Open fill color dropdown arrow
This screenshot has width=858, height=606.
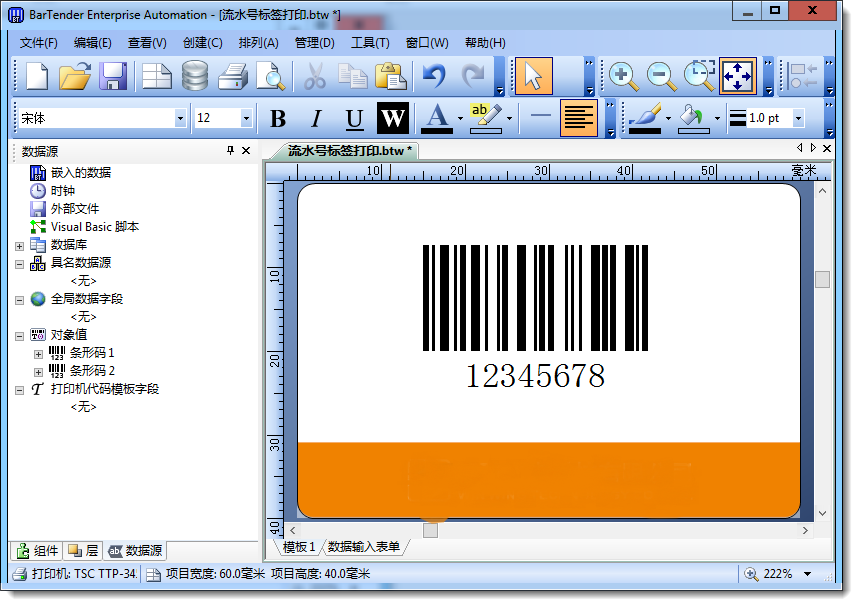coord(717,118)
